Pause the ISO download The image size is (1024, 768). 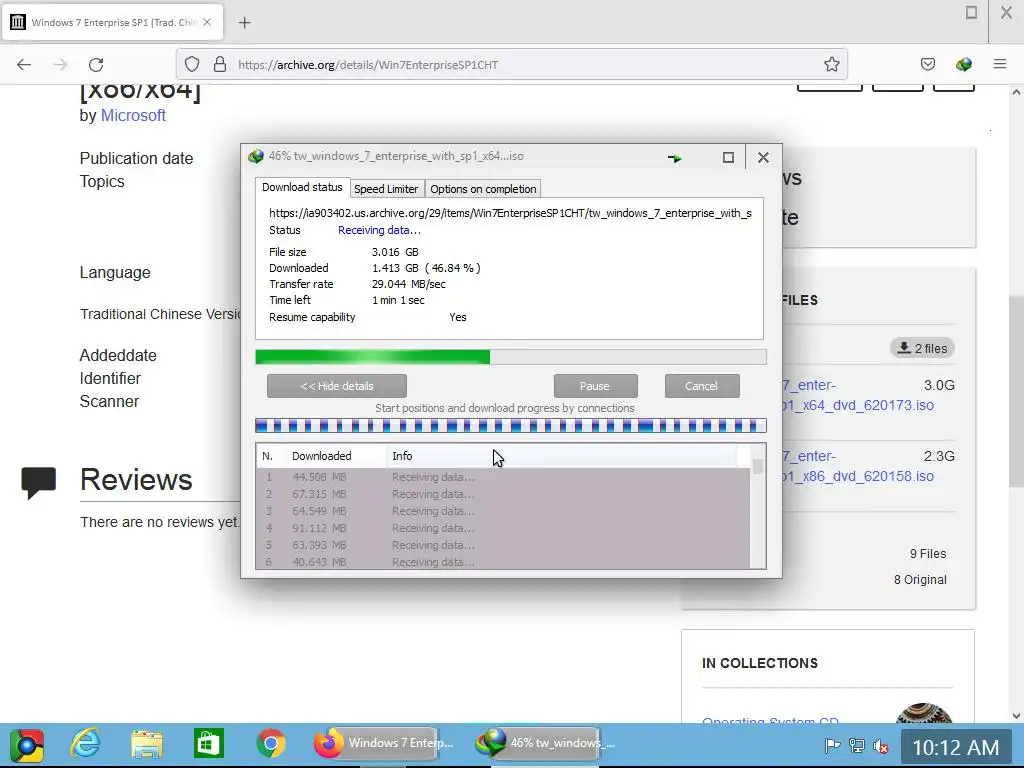[x=595, y=386]
